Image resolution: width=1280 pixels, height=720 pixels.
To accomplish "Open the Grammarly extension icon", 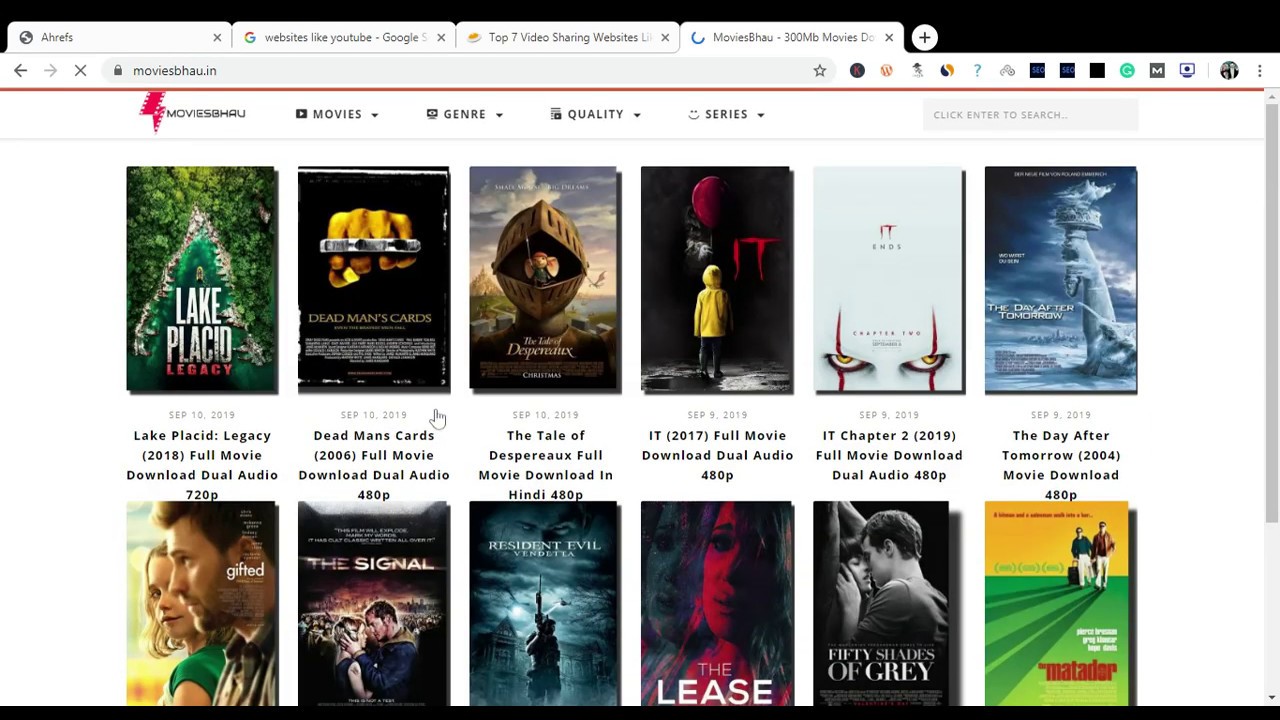I will [x=1127, y=70].
